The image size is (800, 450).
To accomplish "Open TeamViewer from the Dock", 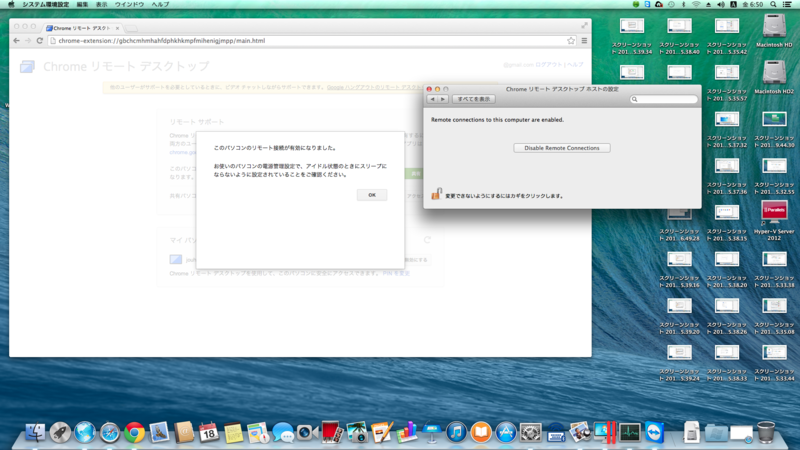I will click(x=654, y=432).
